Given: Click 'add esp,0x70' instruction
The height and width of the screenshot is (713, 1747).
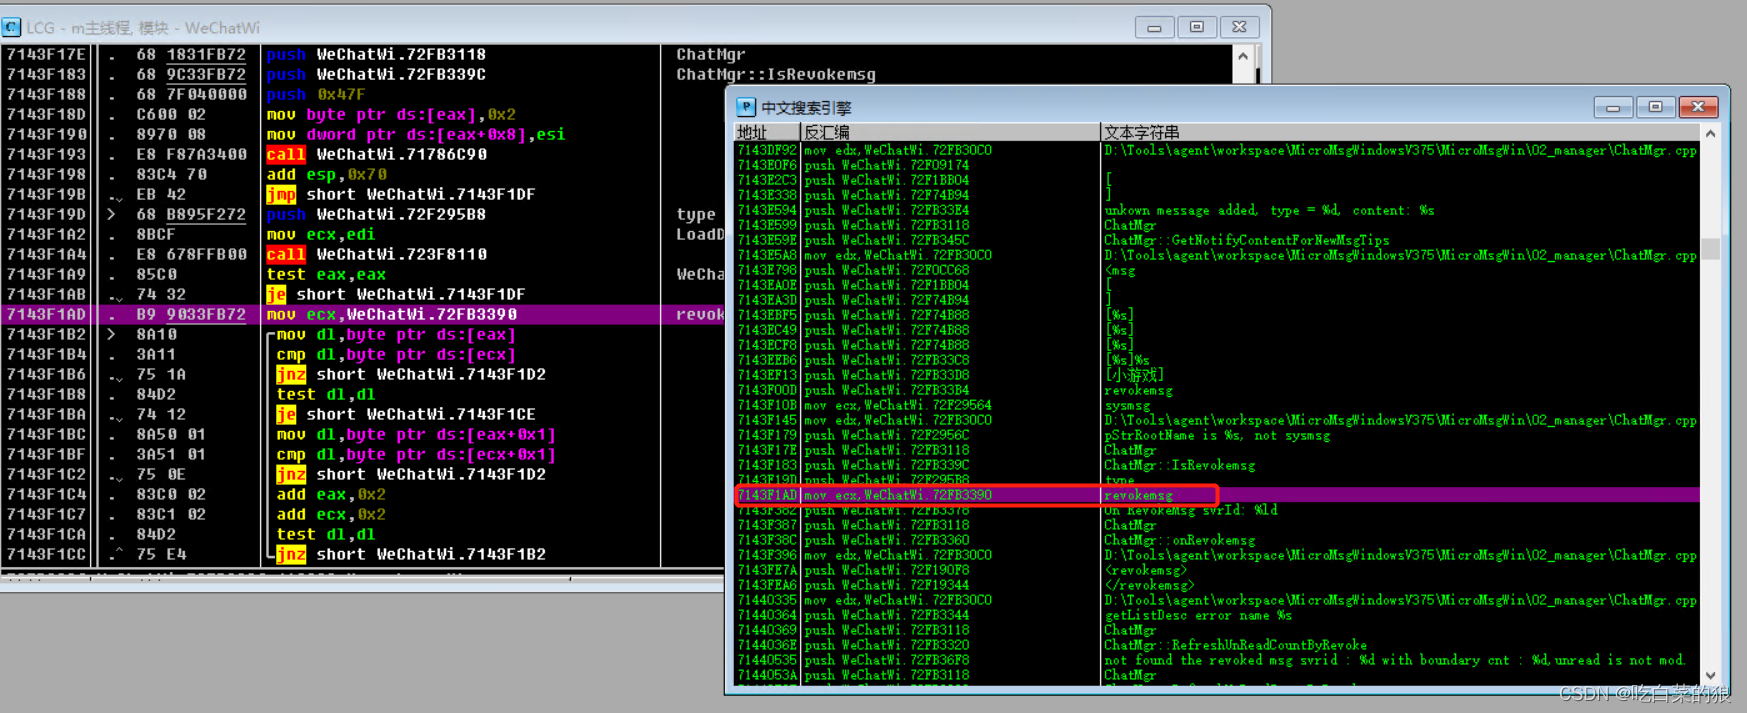Looking at the screenshot, I should [x=326, y=174].
